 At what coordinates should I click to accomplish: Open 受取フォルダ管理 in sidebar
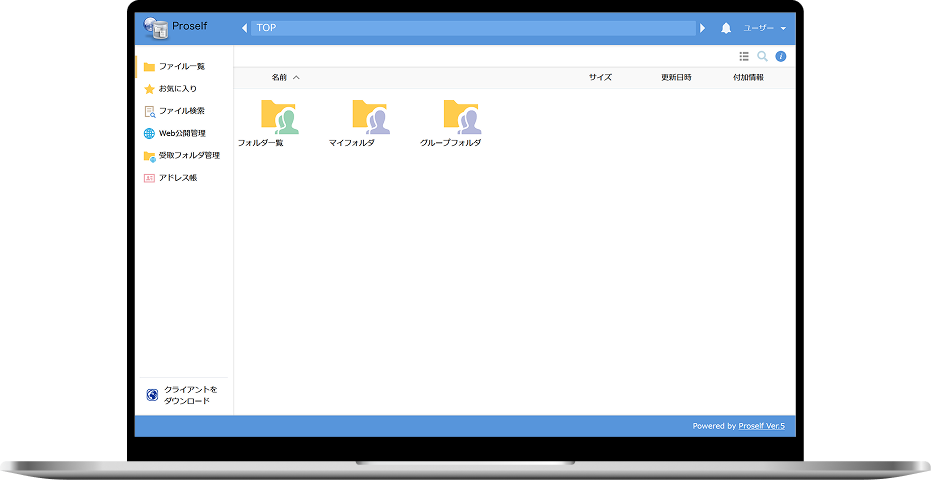pos(186,156)
